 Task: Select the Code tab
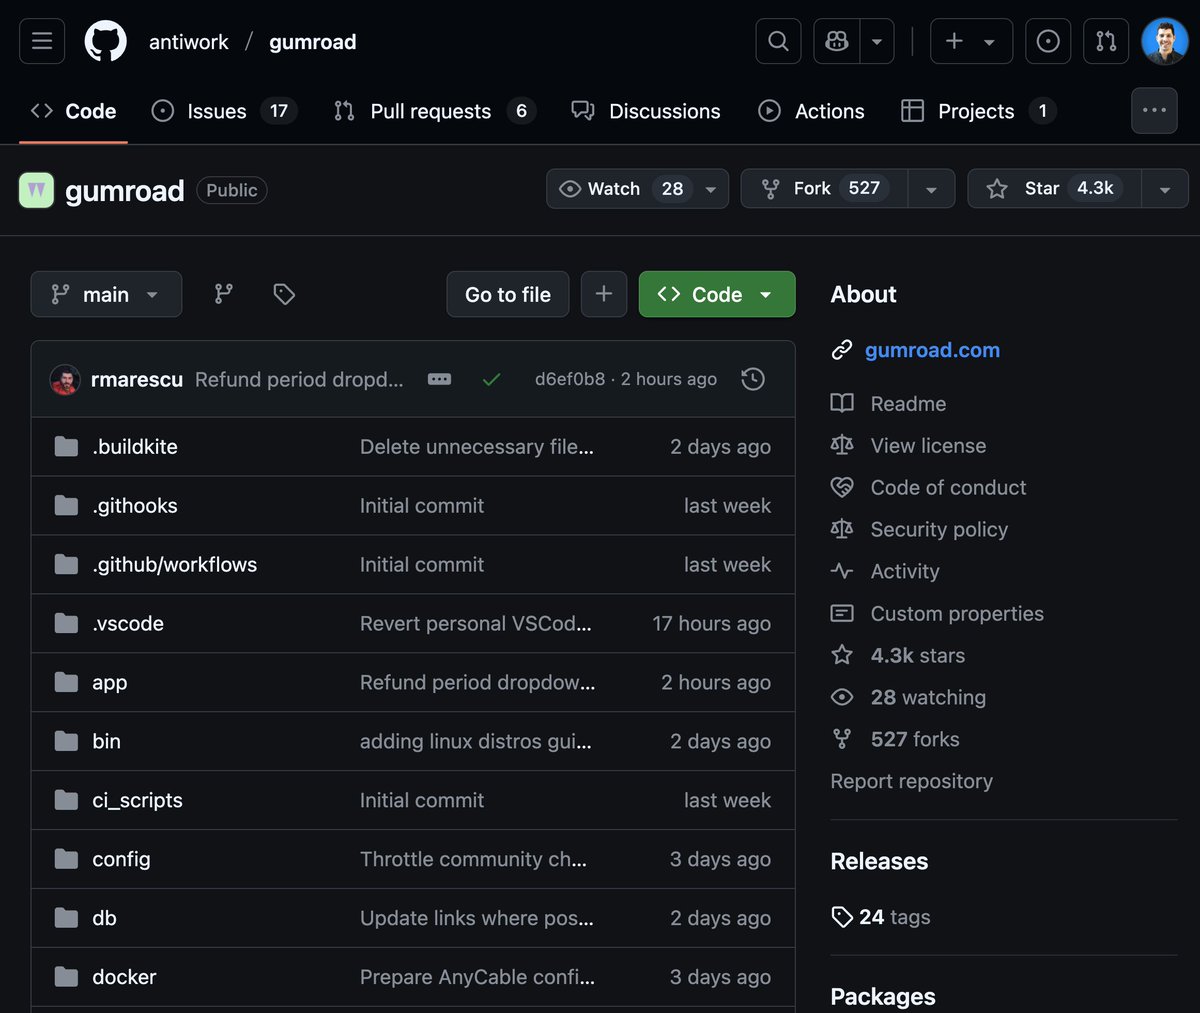[x=73, y=111]
